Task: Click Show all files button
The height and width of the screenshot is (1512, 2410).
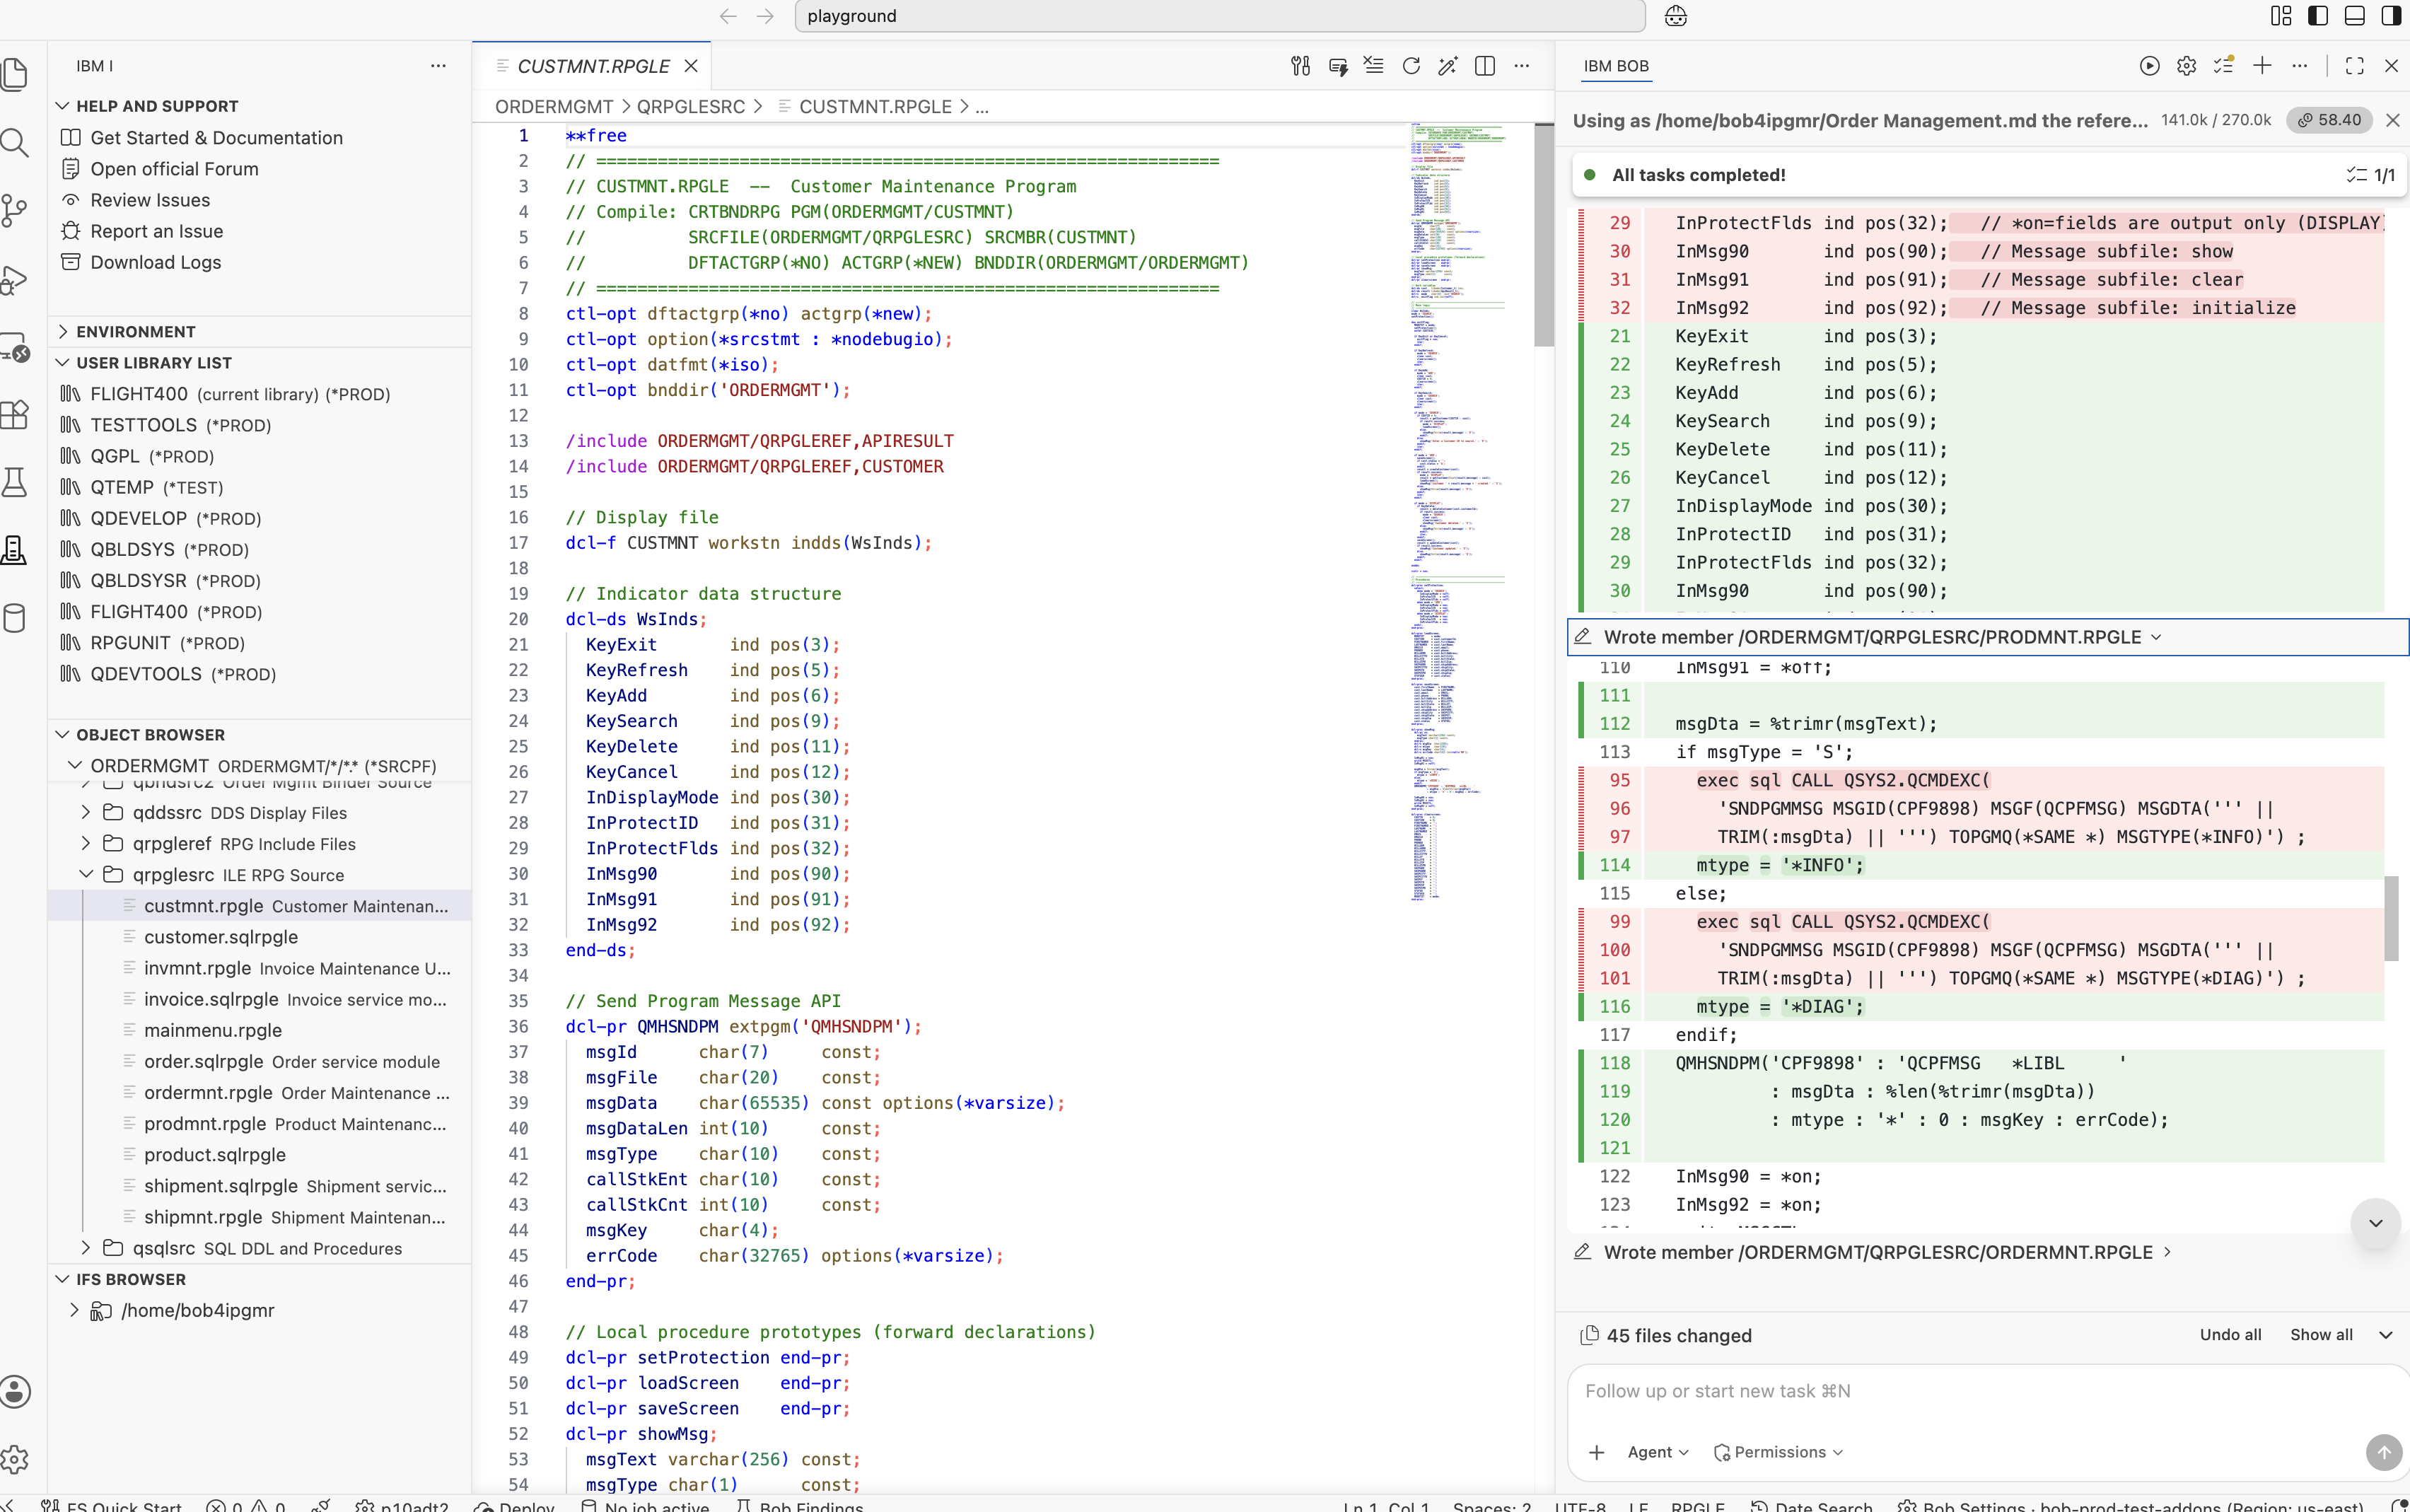Action: [x=2321, y=1335]
